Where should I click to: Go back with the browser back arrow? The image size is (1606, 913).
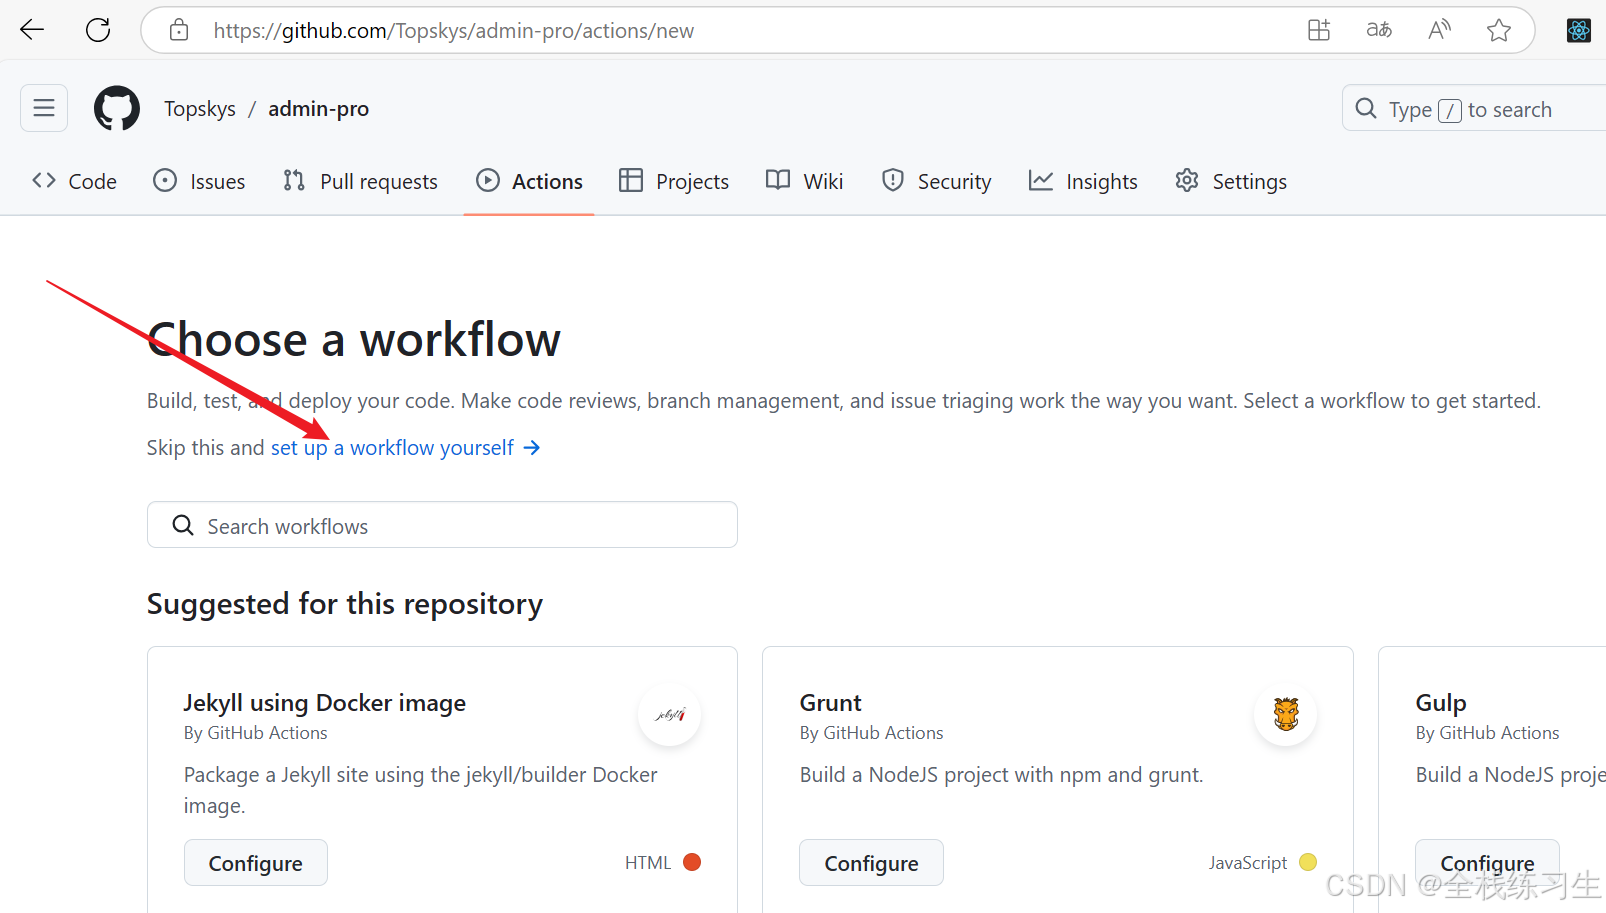coord(32,30)
